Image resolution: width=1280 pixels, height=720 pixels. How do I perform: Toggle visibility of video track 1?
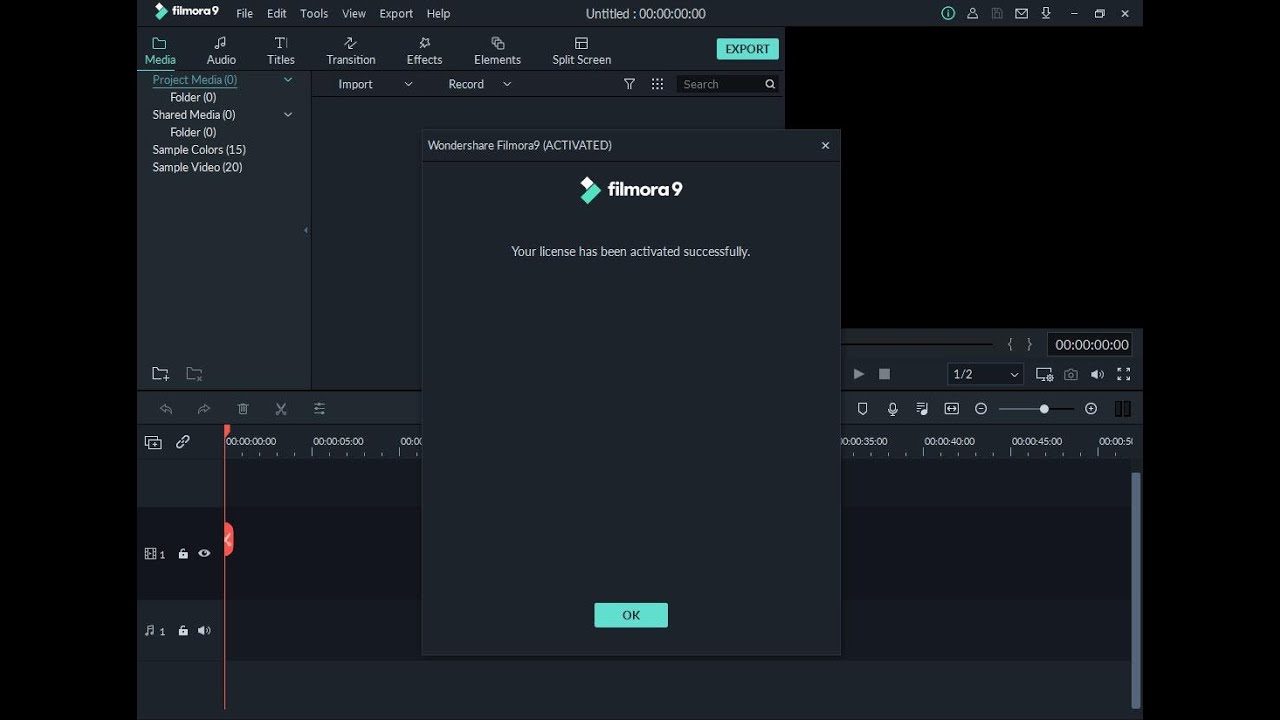pyautogui.click(x=204, y=553)
